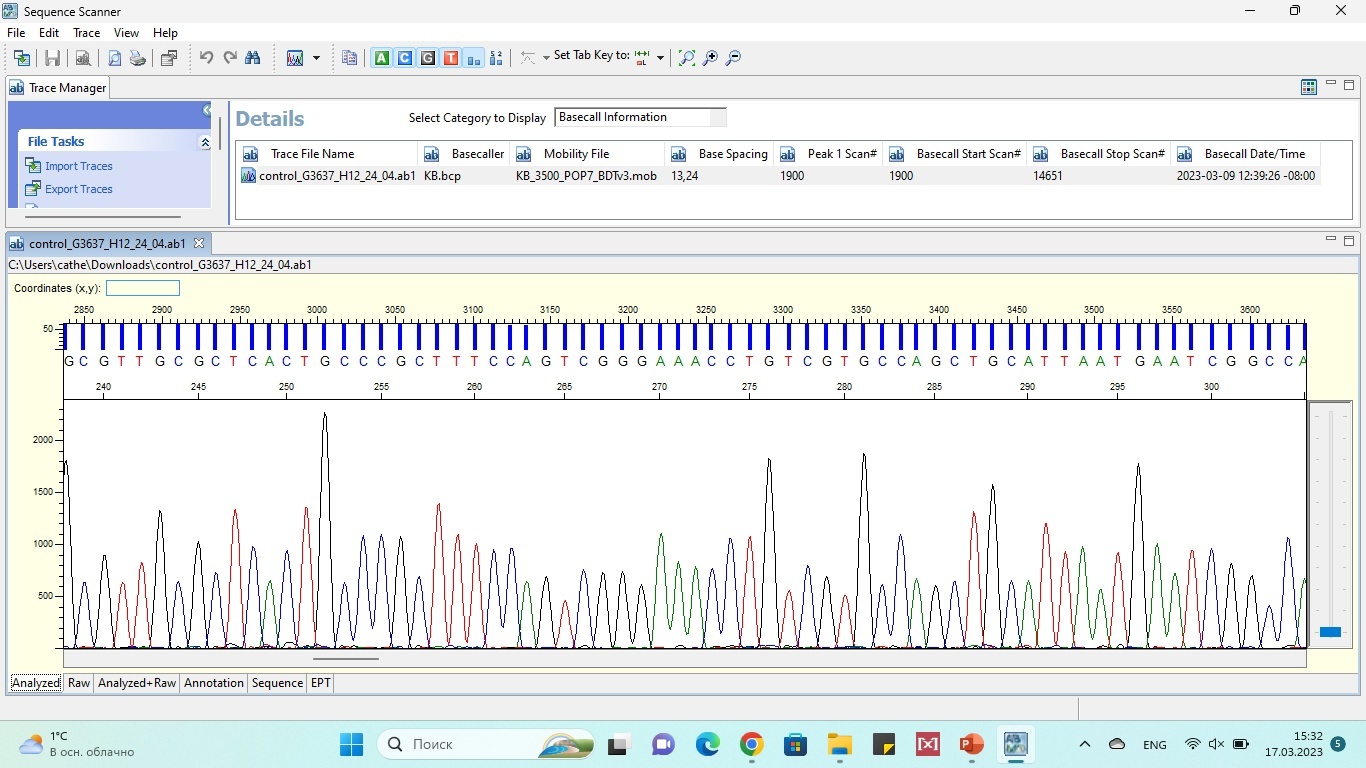Click the Full View zoom icon
This screenshot has height=768, width=1366.
click(x=686, y=58)
